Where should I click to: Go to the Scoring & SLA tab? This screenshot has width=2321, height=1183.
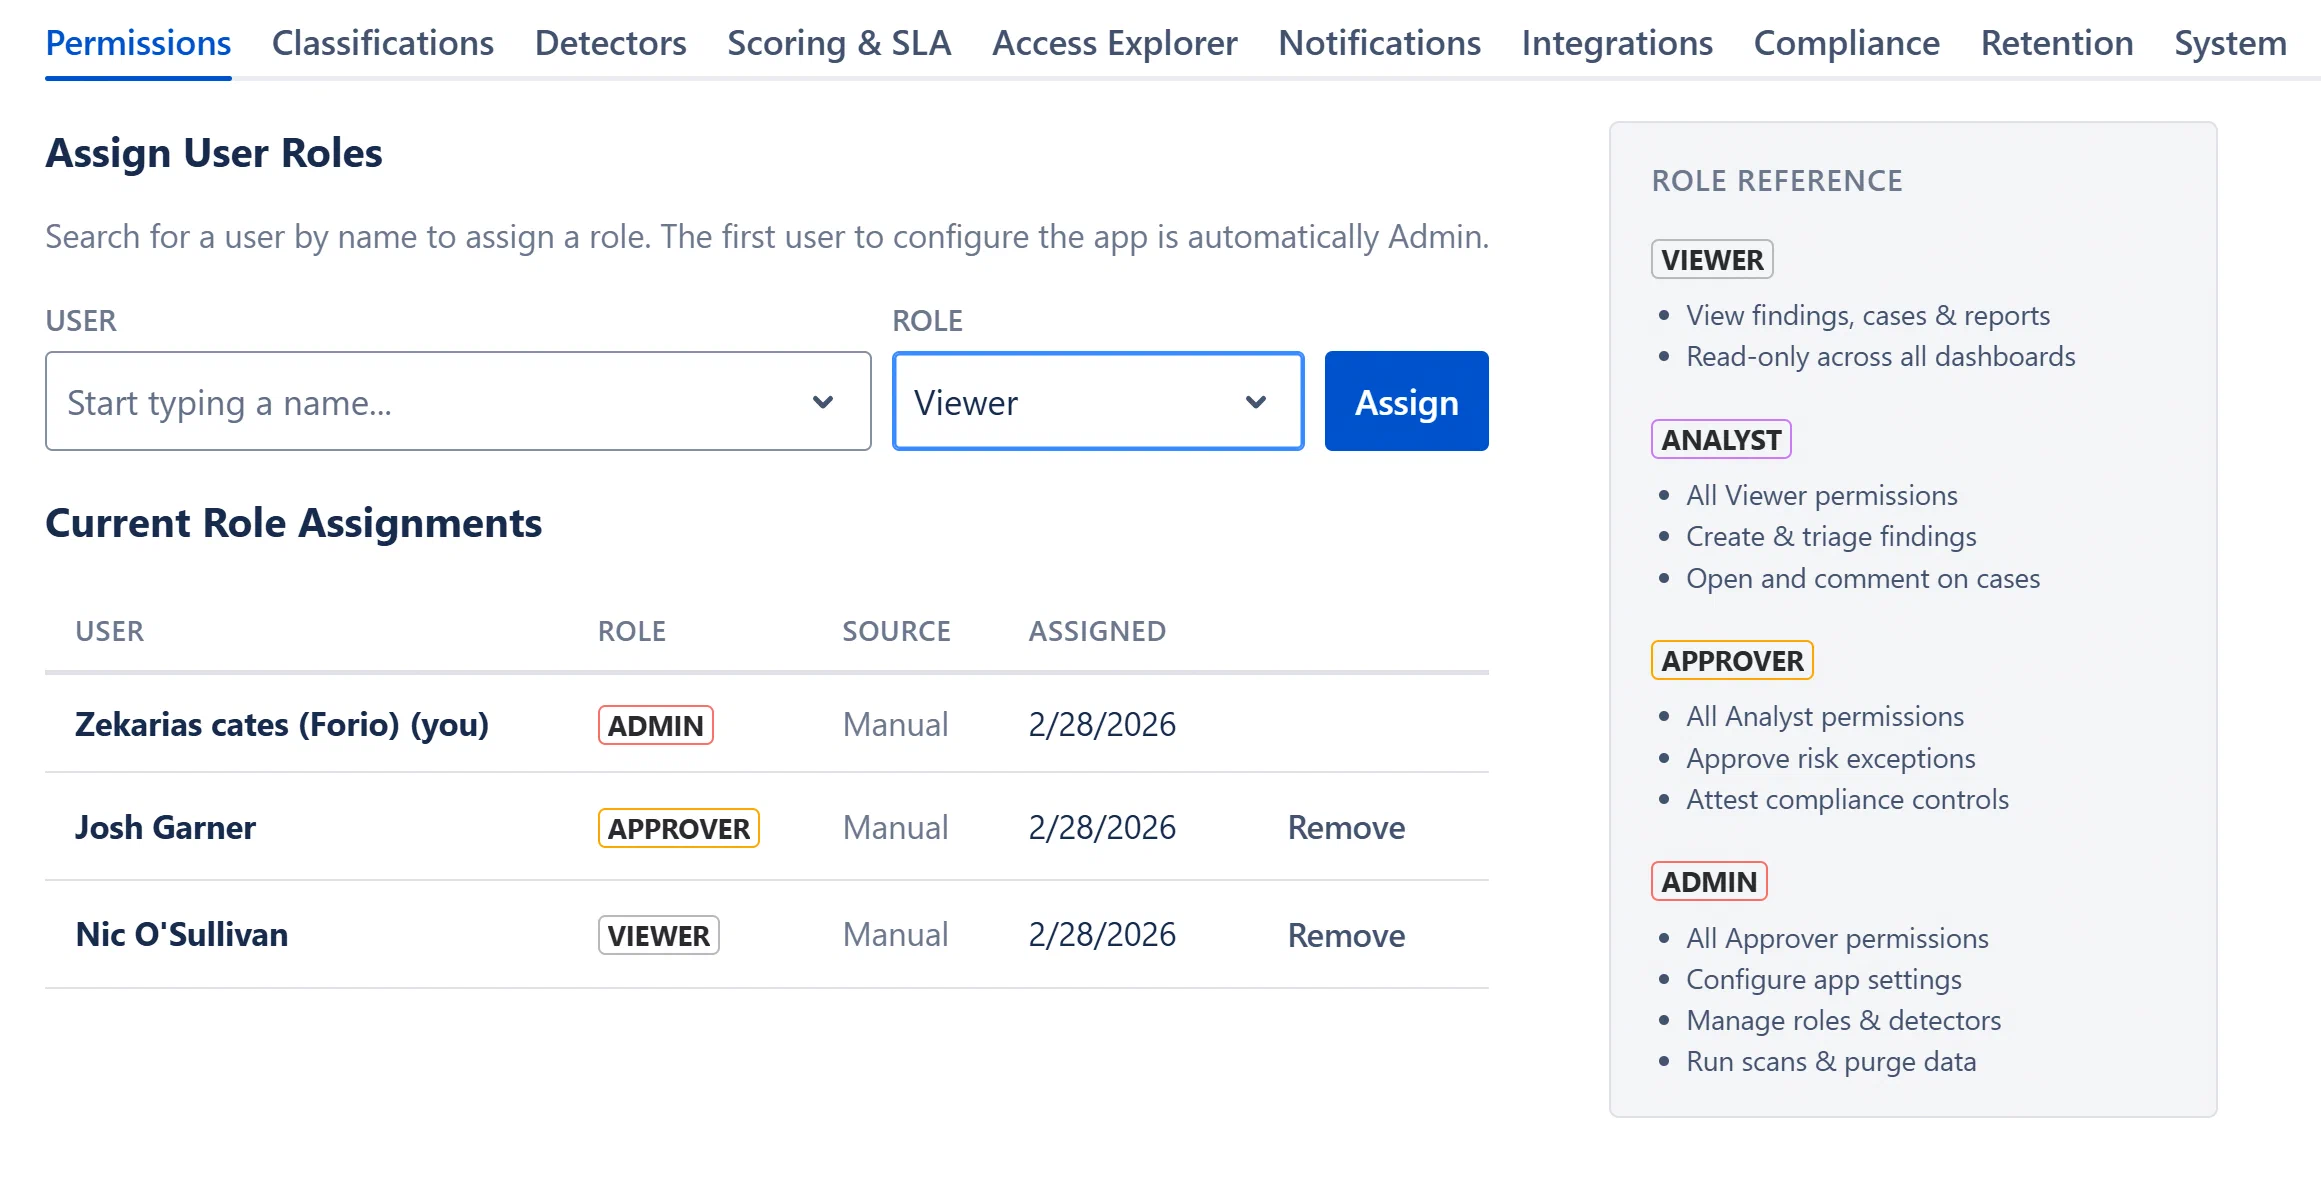pyautogui.click(x=839, y=43)
